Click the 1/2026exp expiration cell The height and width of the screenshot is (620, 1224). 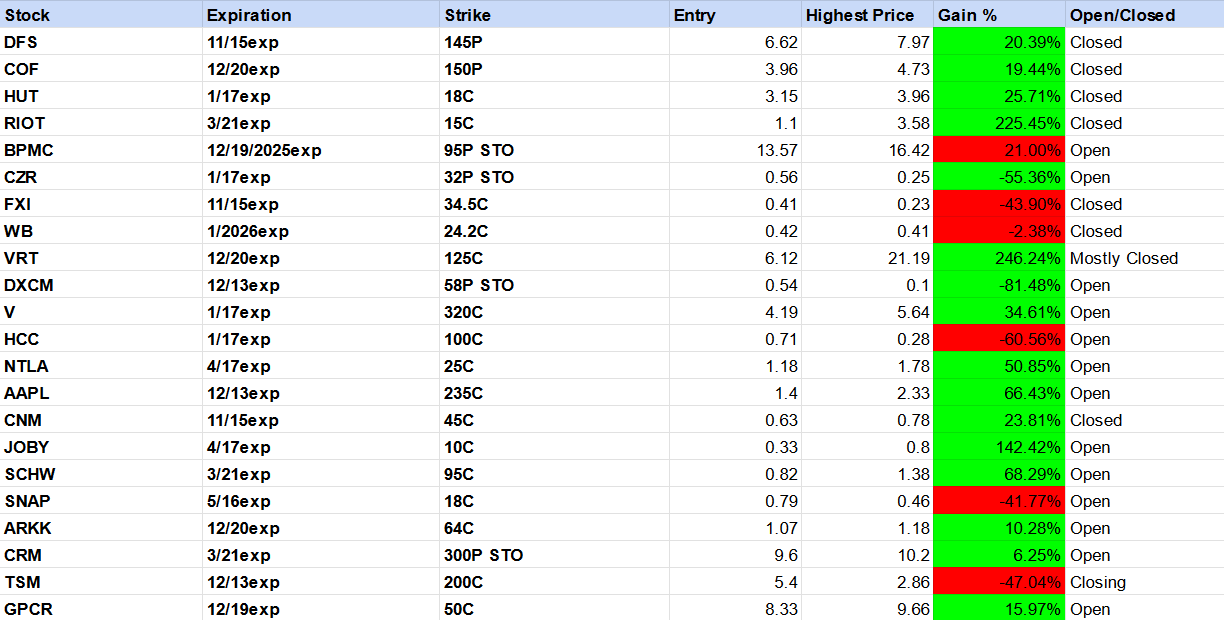pyautogui.click(x=321, y=231)
